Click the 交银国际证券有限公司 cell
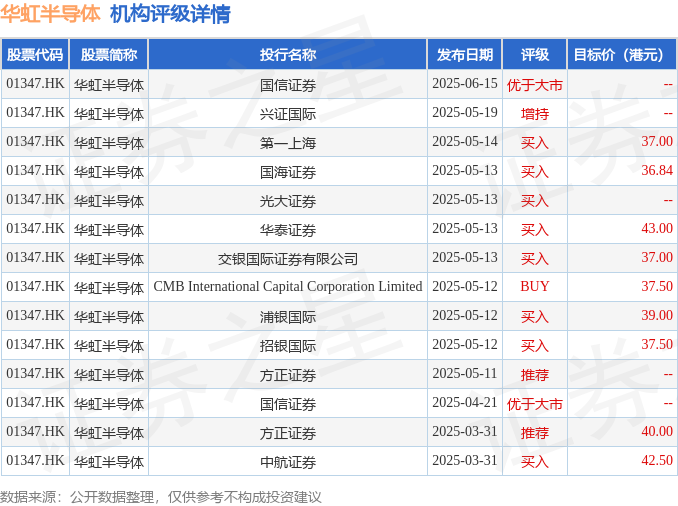678x506 pixels. (x=288, y=259)
